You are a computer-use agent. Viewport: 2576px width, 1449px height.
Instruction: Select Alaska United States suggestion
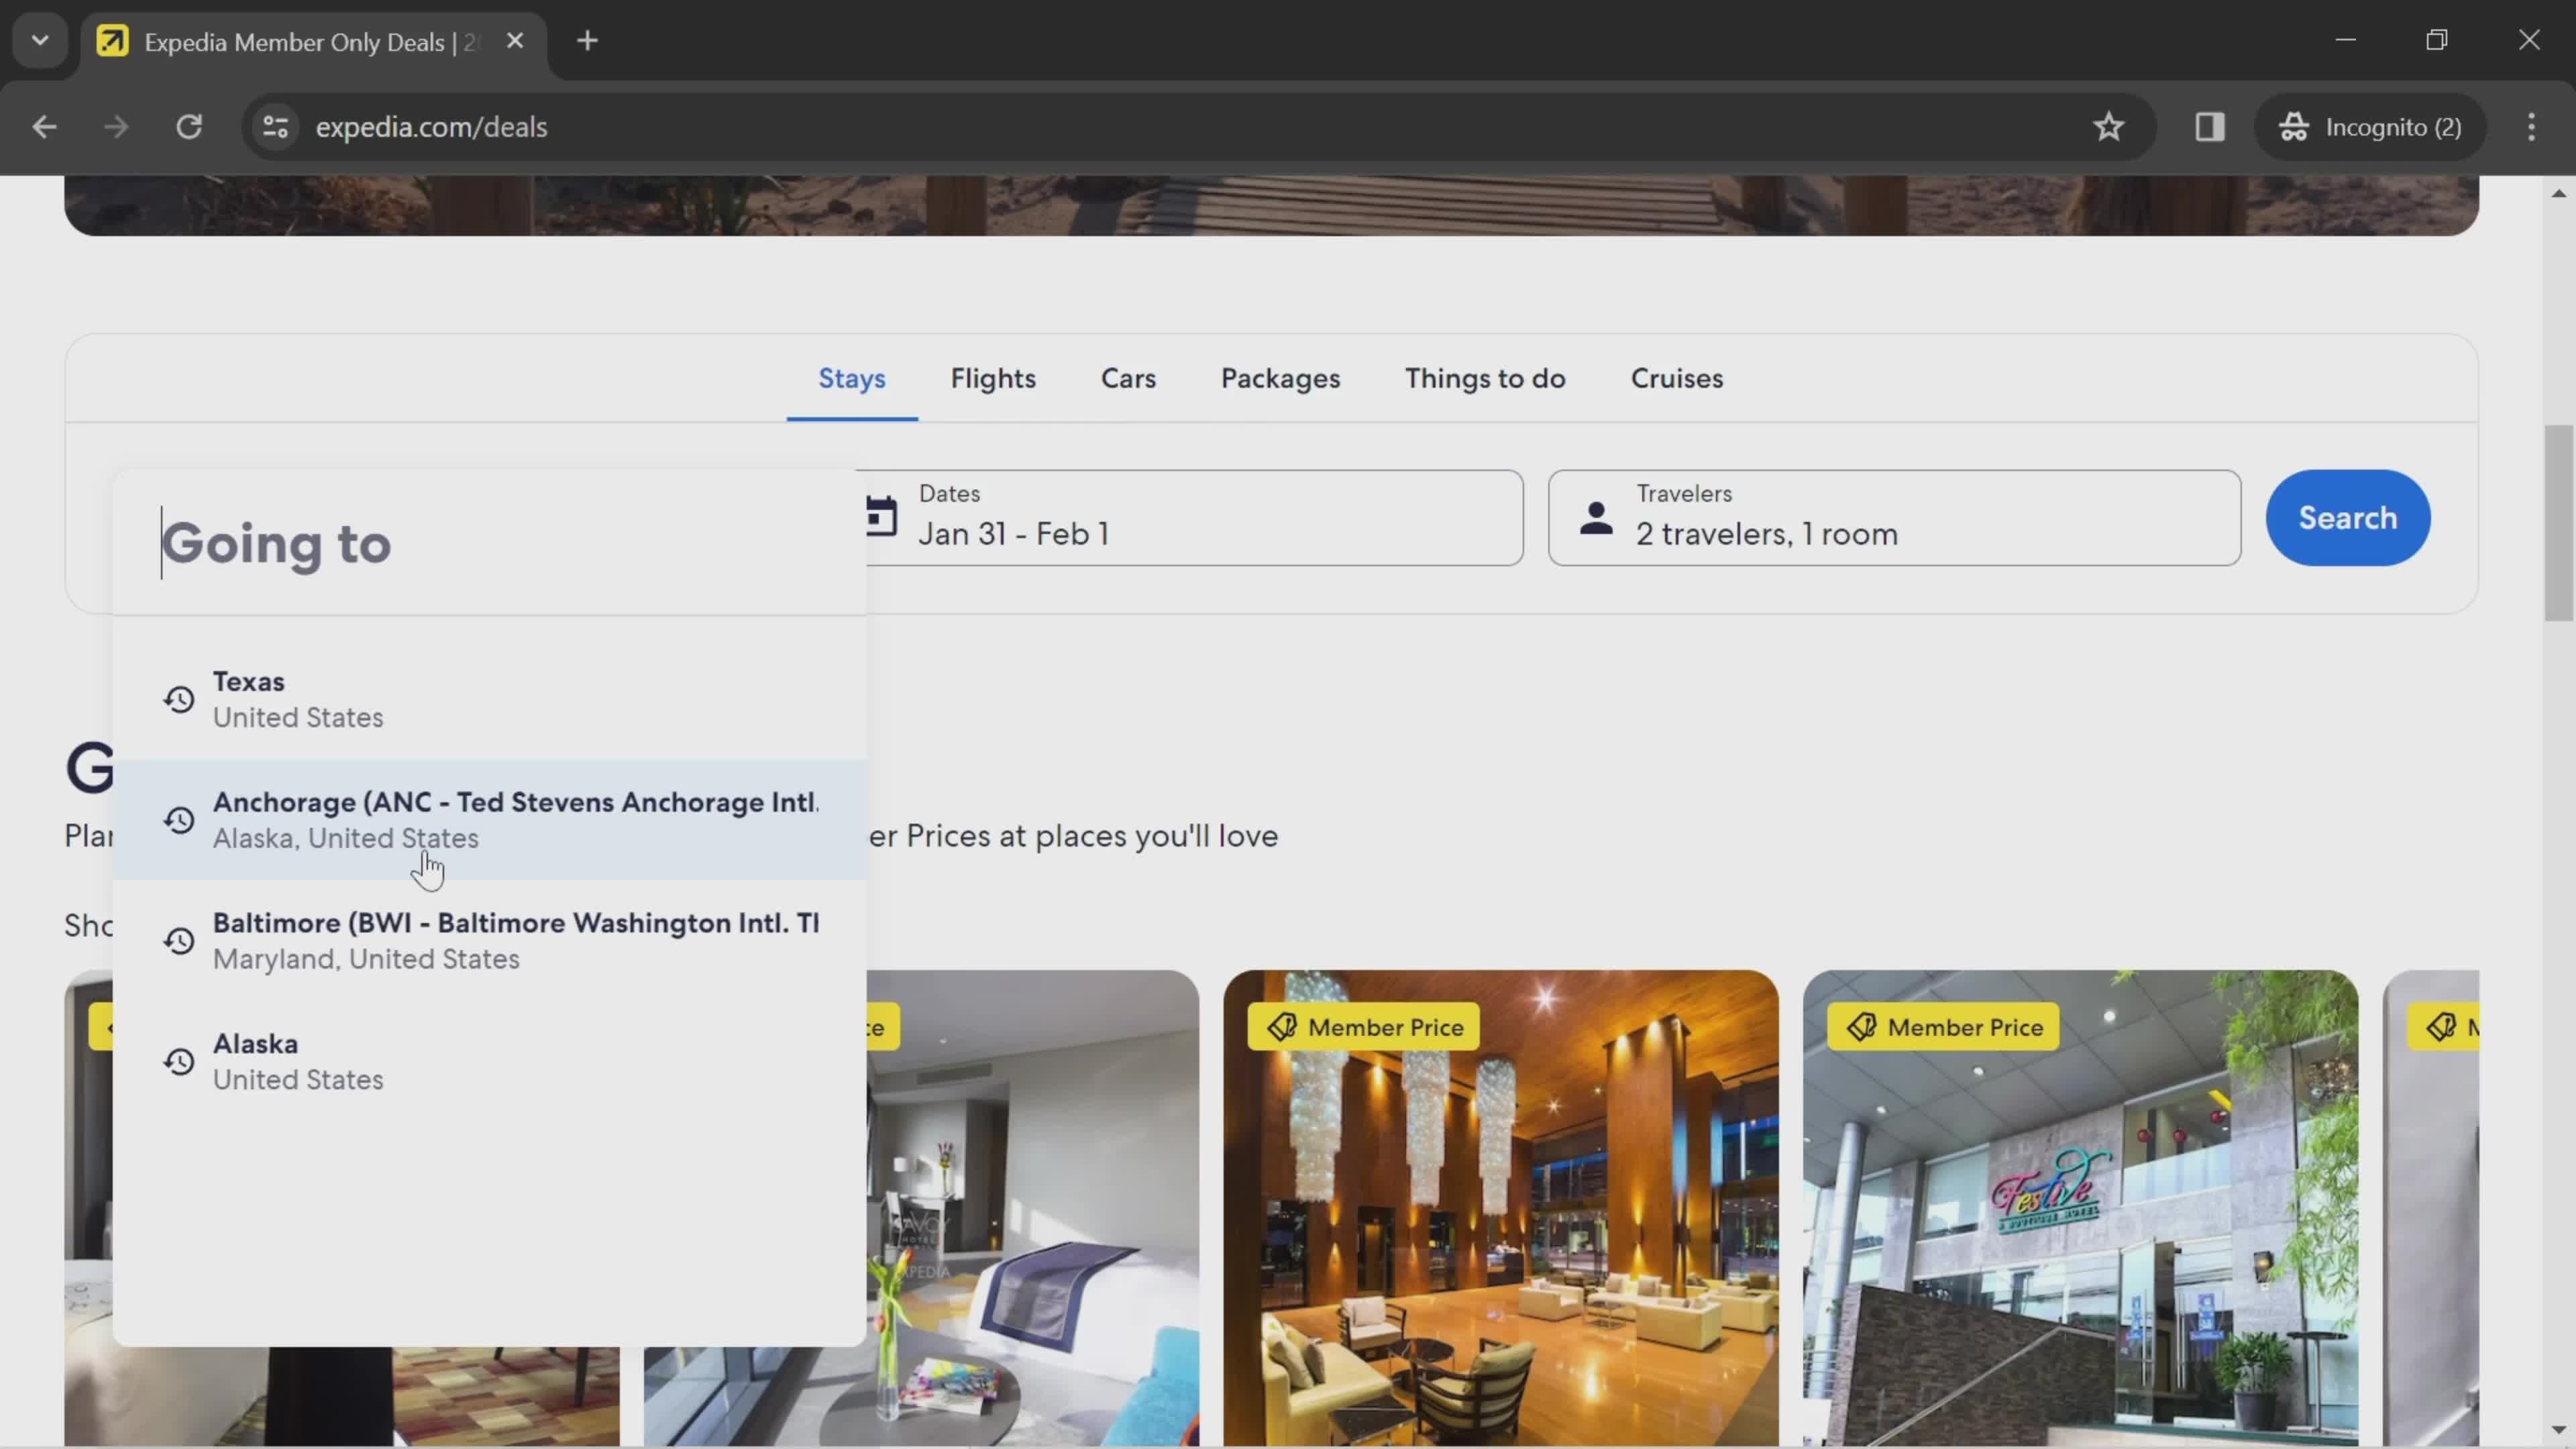pos(490,1062)
